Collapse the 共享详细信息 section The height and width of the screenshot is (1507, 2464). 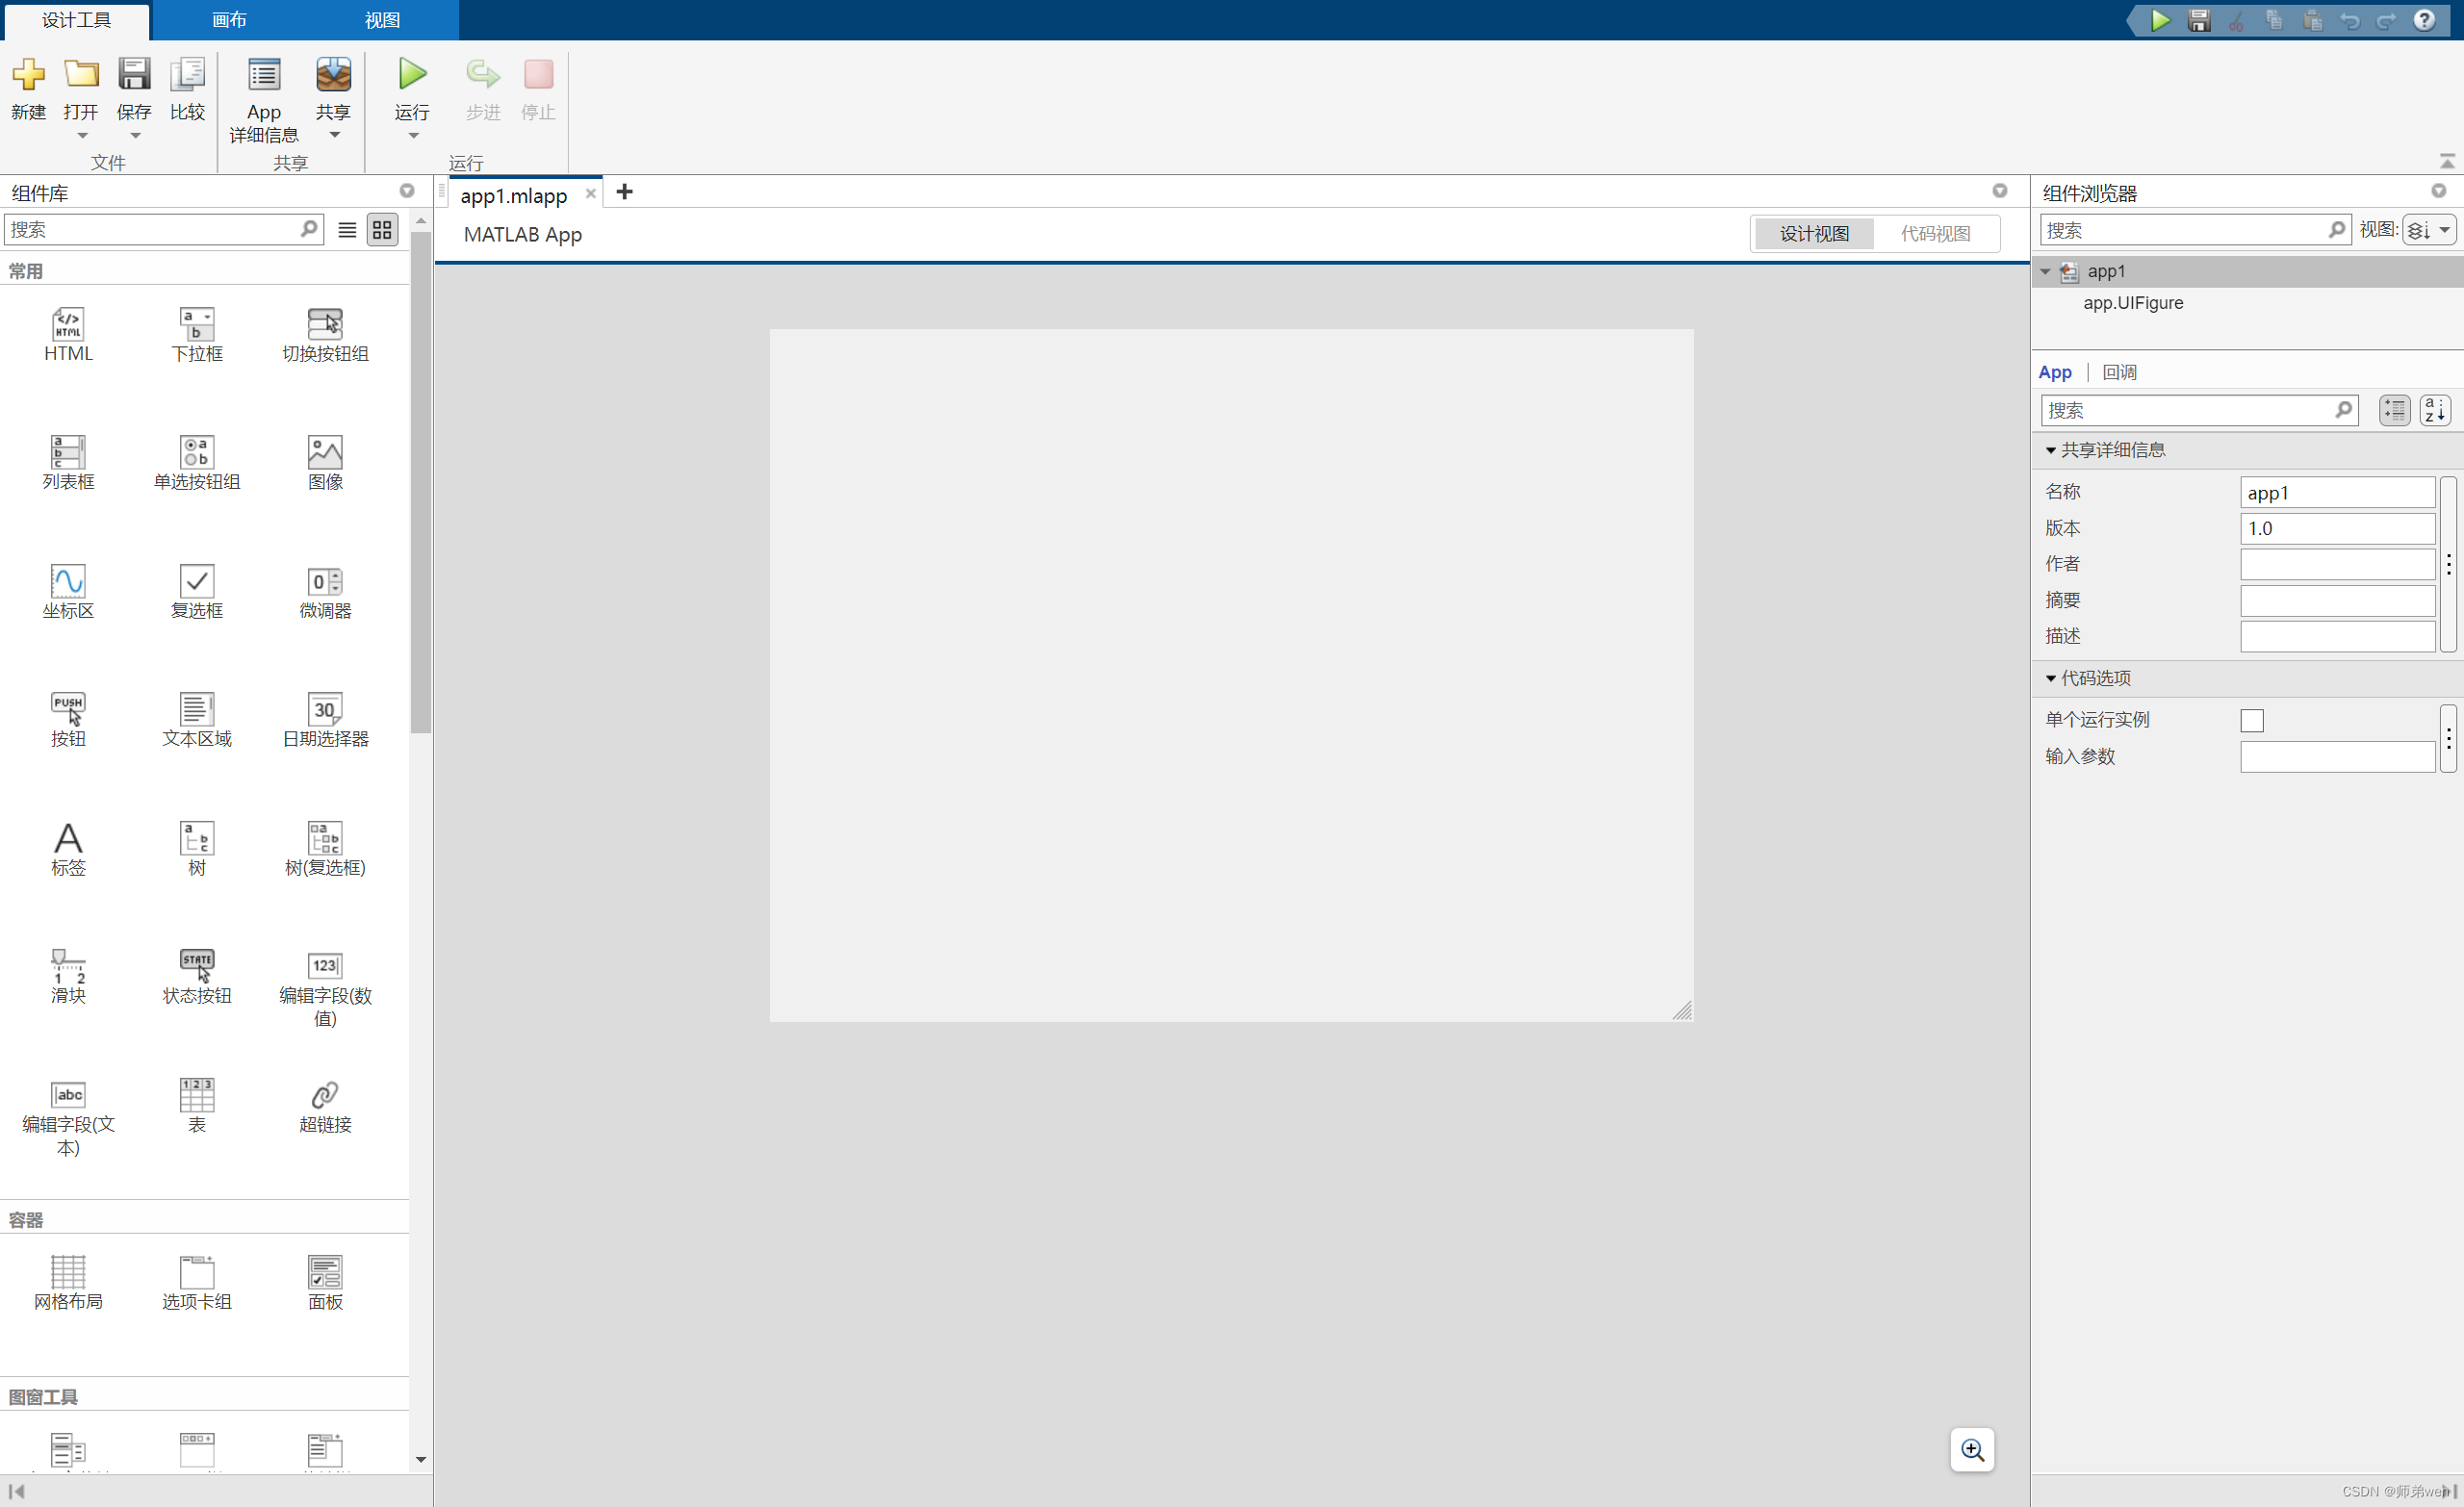(x=2053, y=449)
